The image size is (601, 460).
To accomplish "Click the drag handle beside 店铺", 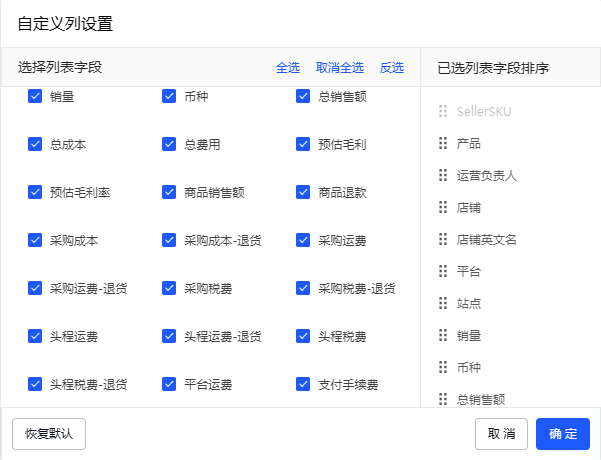I will (443, 207).
